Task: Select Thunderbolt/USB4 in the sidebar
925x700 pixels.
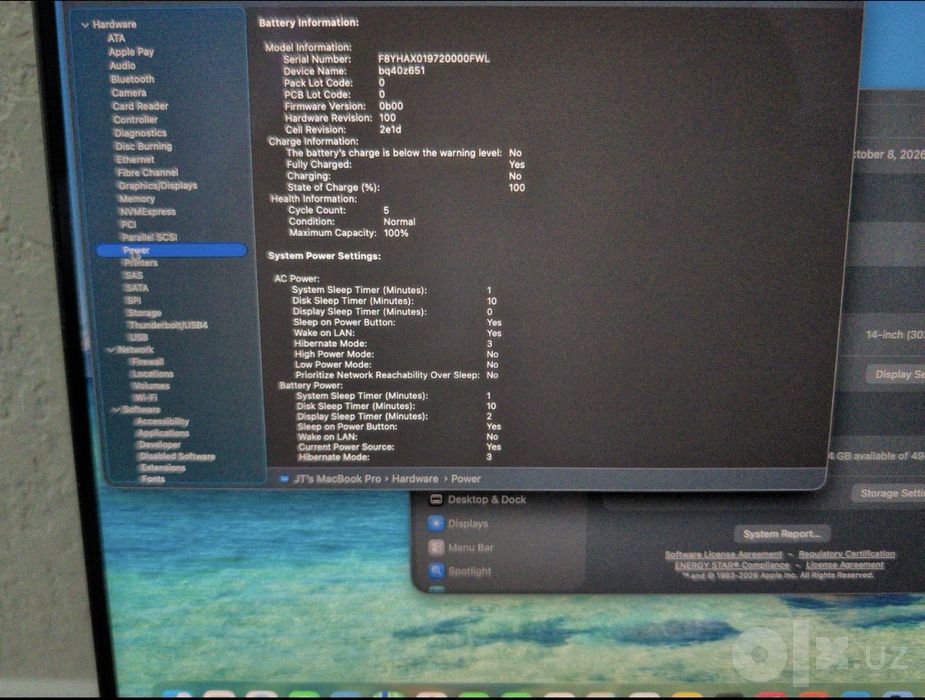Action: 168,325
